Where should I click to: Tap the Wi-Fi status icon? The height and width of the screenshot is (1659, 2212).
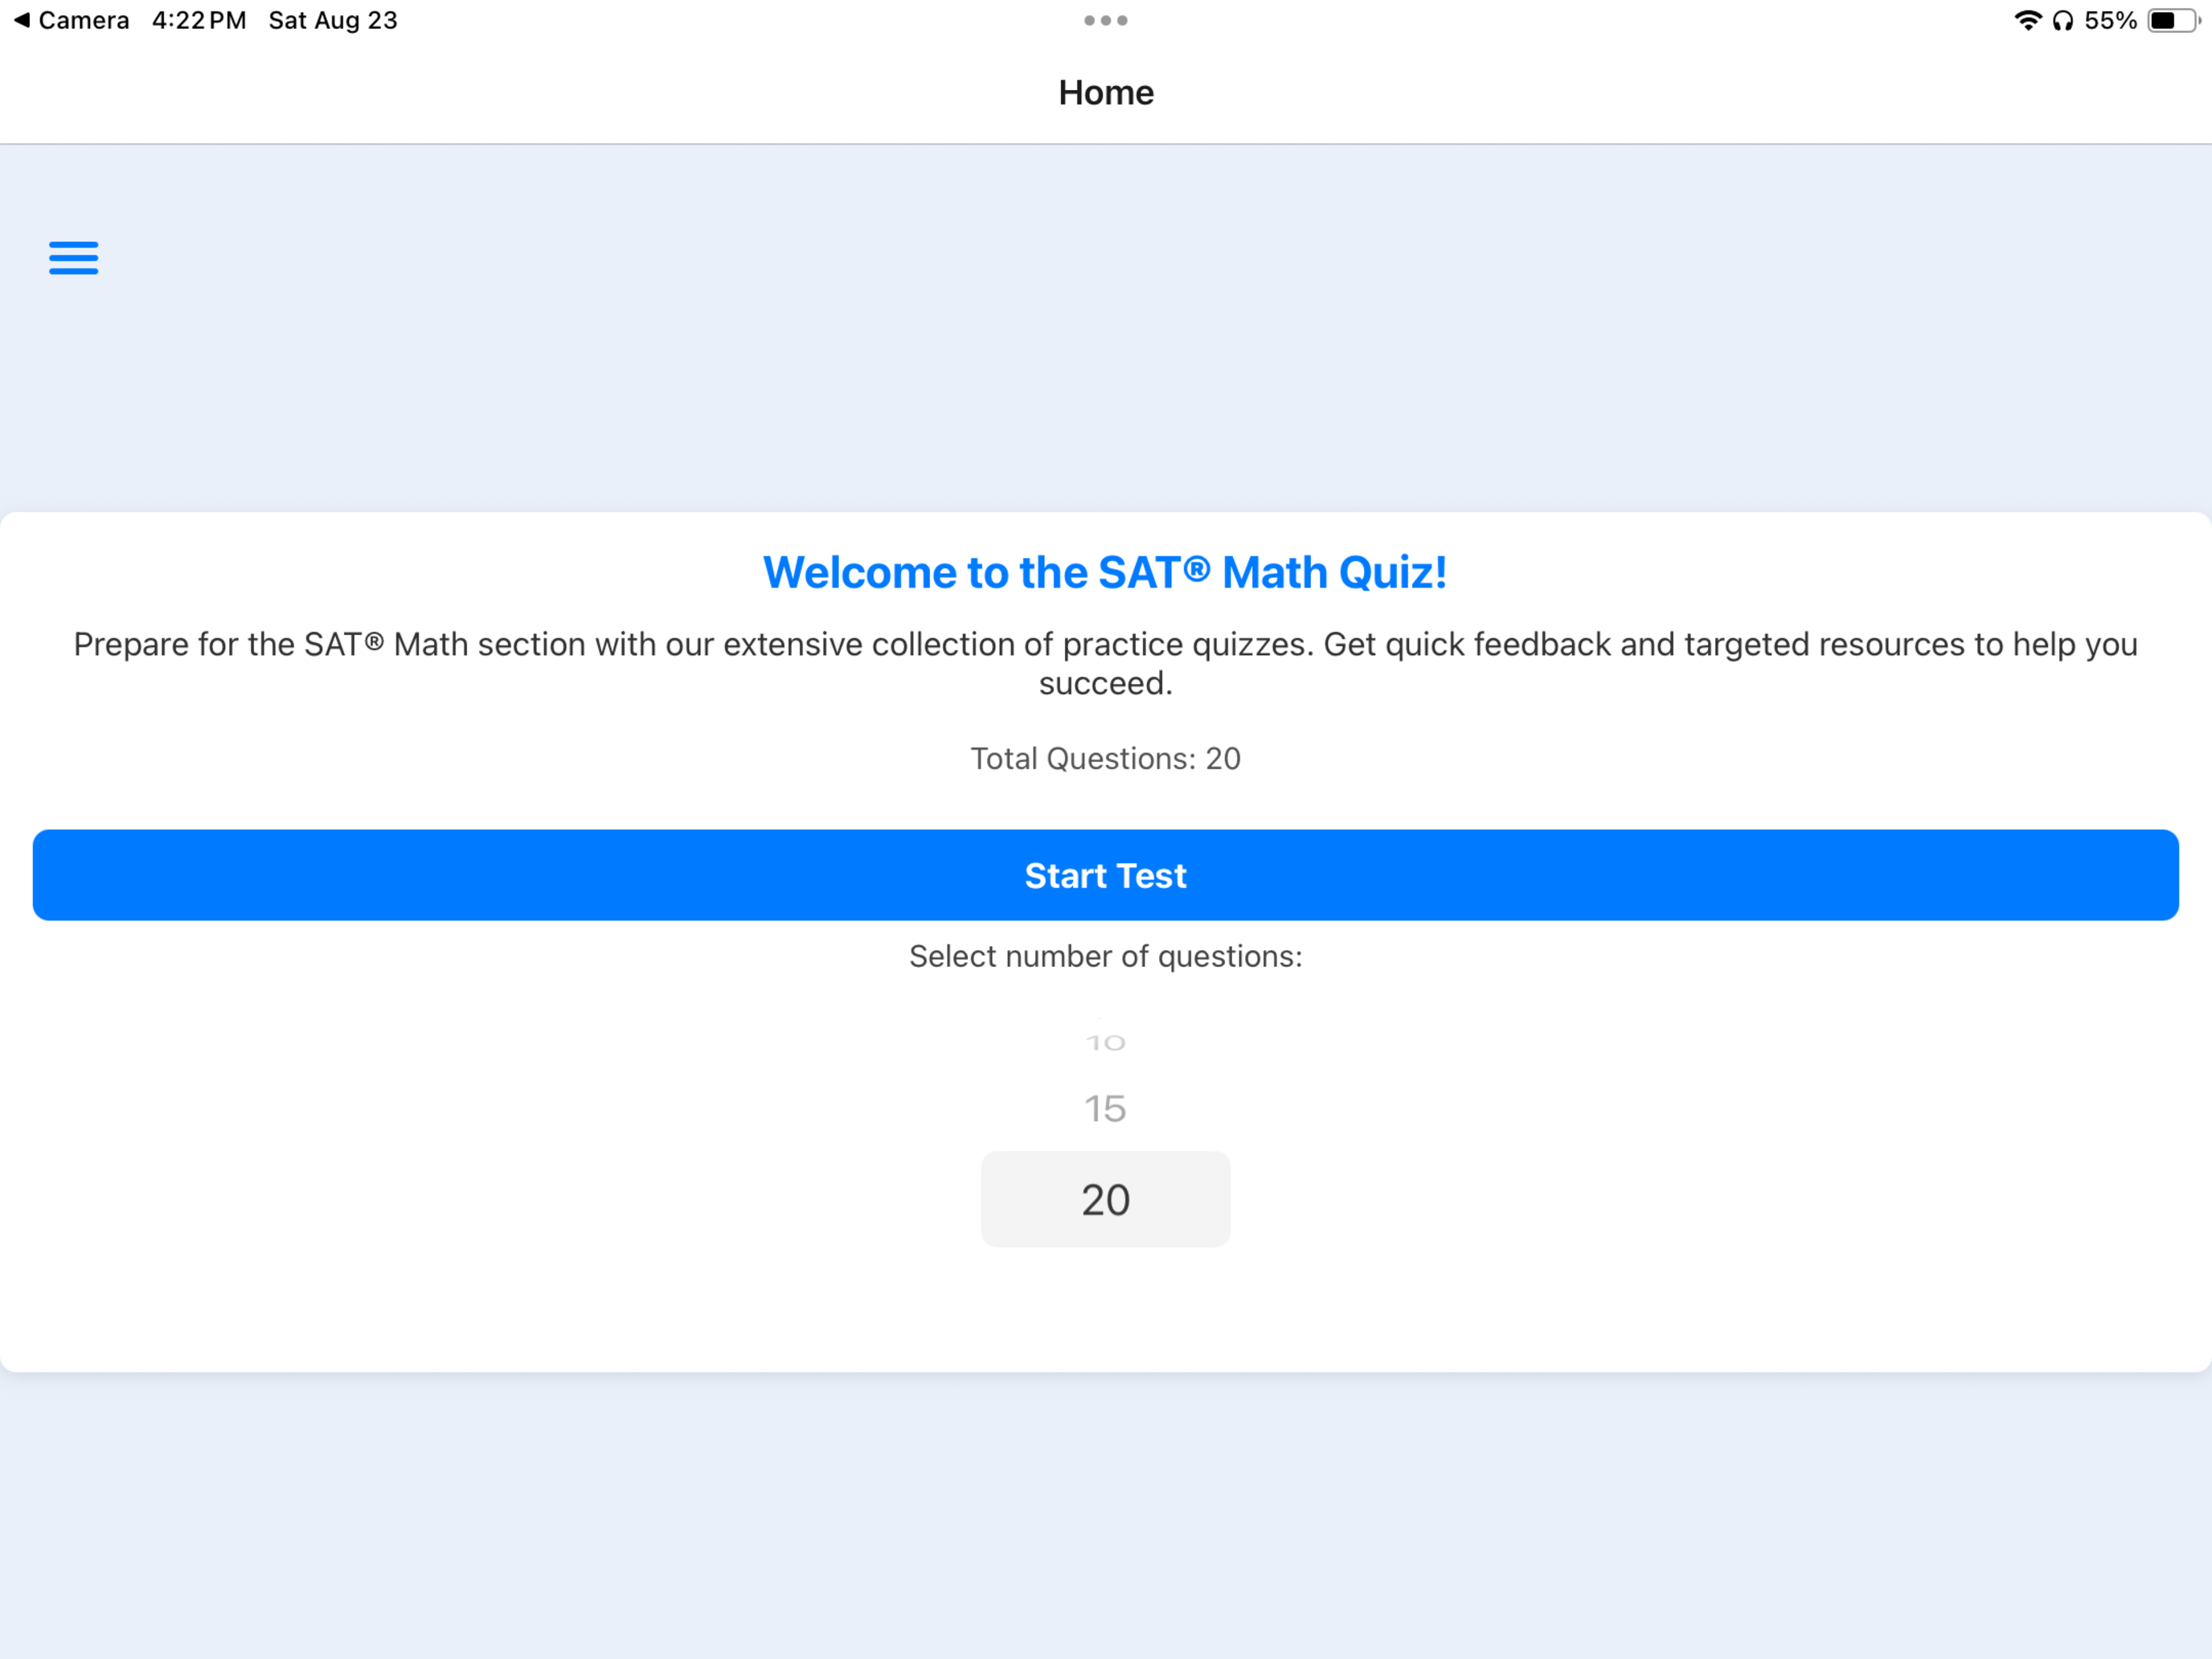(2027, 20)
